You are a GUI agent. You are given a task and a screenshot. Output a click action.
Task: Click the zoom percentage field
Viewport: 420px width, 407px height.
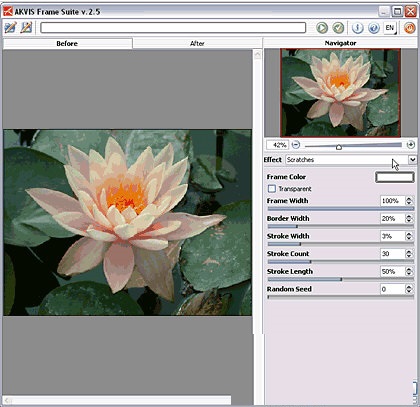tap(277, 145)
